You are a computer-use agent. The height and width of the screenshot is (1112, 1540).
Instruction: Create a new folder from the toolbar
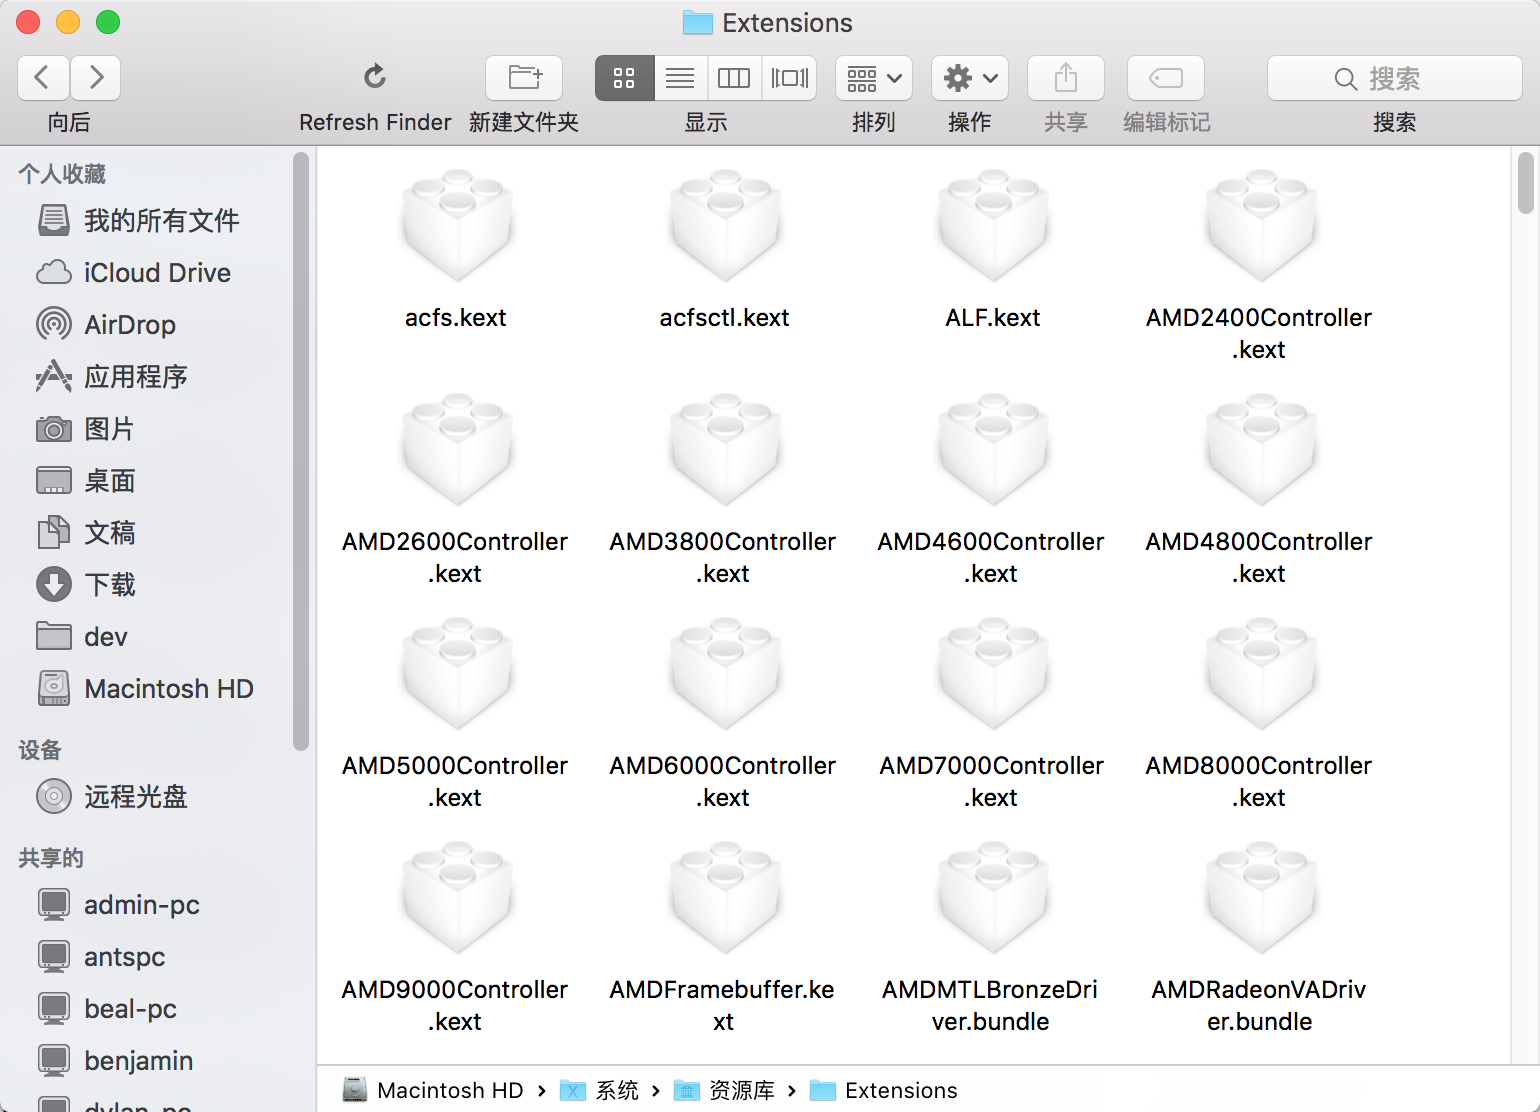click(524, 78)
